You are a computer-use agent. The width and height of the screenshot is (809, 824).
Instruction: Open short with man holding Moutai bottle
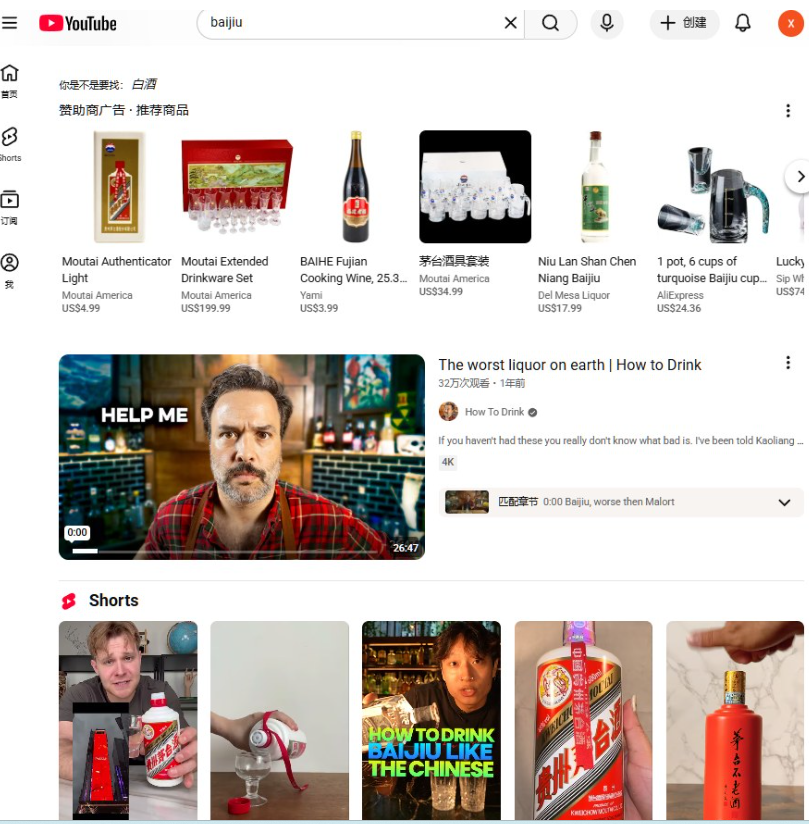(128, 720)
